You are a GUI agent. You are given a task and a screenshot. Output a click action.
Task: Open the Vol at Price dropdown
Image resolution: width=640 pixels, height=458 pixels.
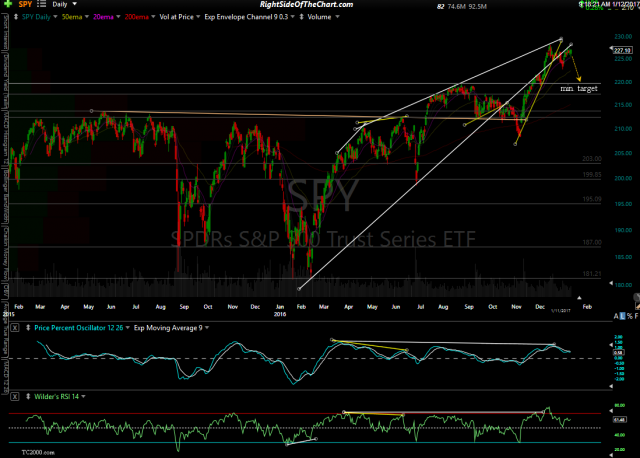click(x=198, y=17)
